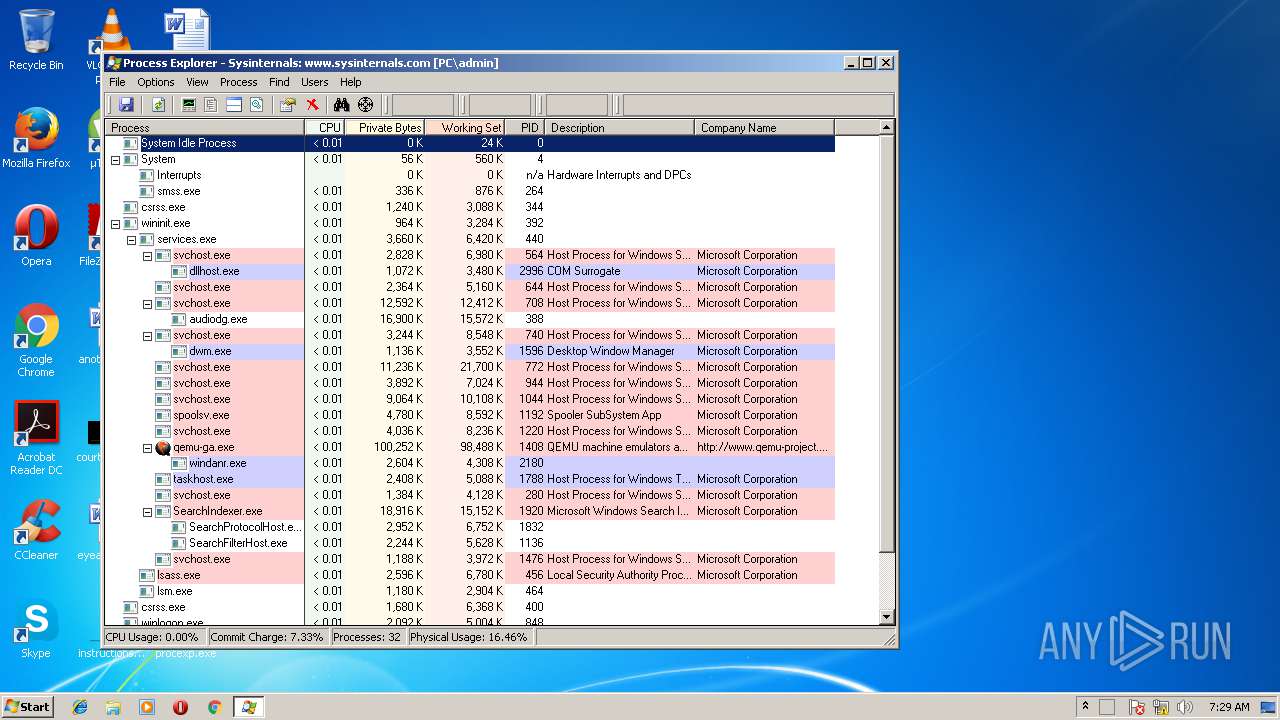Screen dimensions: 1280x720
Task: Sort by the PID column header
Action: click(525, 128)
